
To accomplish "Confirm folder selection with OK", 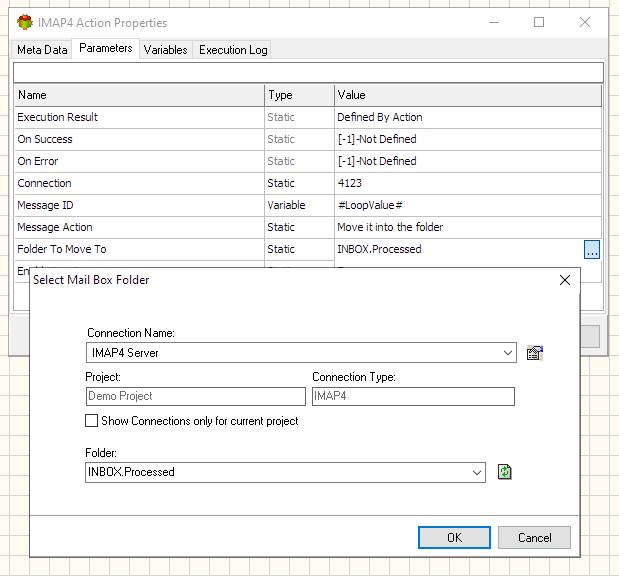I will point(454,537).
